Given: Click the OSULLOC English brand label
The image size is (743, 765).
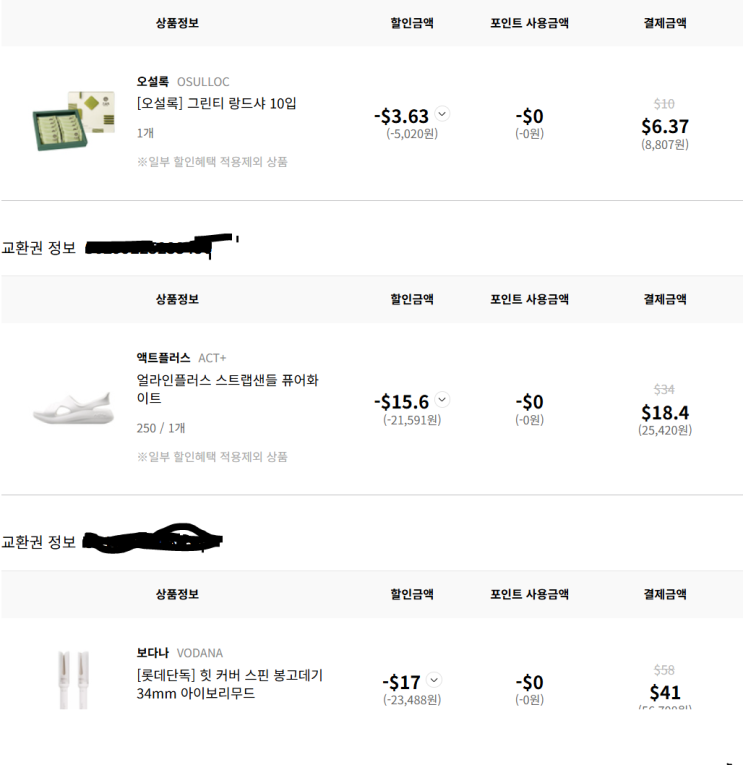Looking at the screenshot, I should click(x=203, y=82).
